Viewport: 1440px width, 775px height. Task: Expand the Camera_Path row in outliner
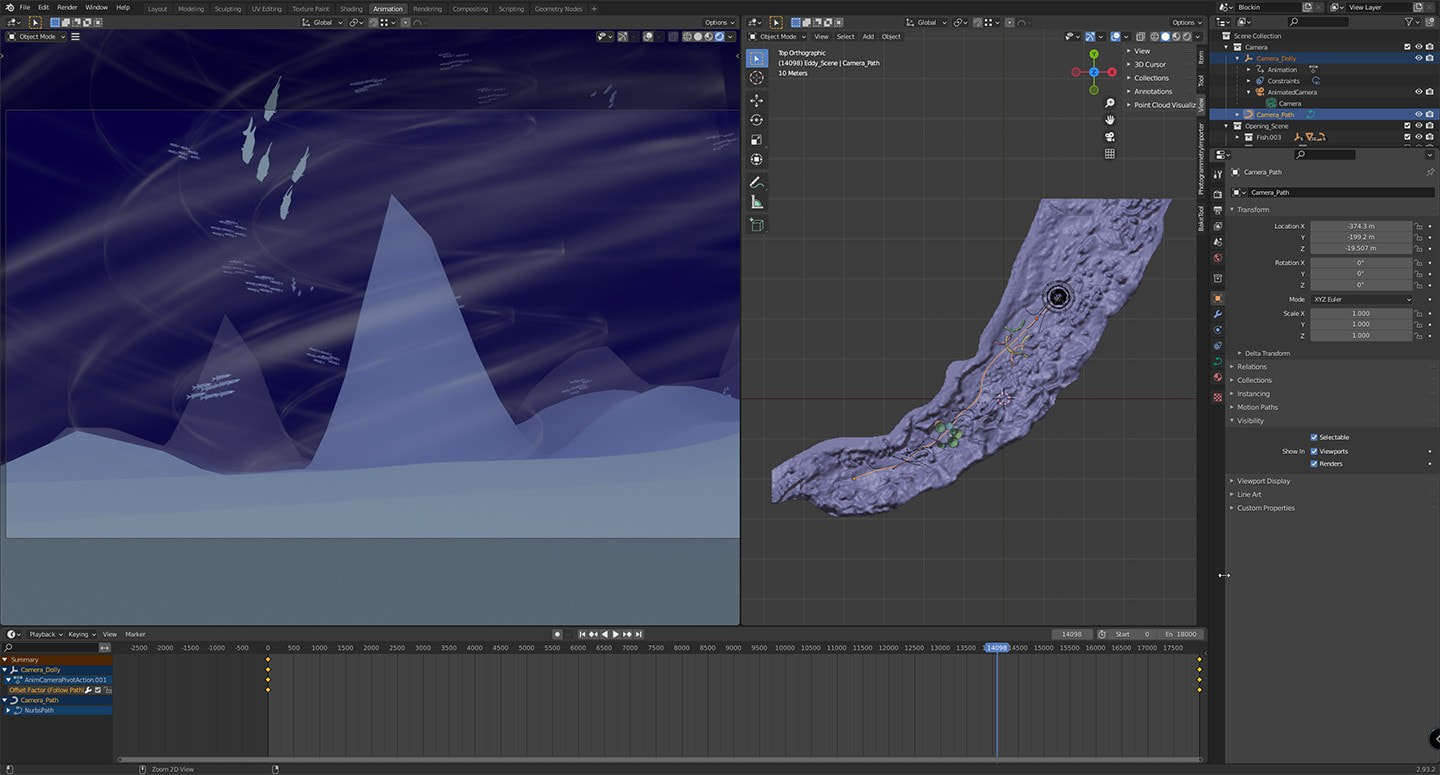coord(1238,114)
